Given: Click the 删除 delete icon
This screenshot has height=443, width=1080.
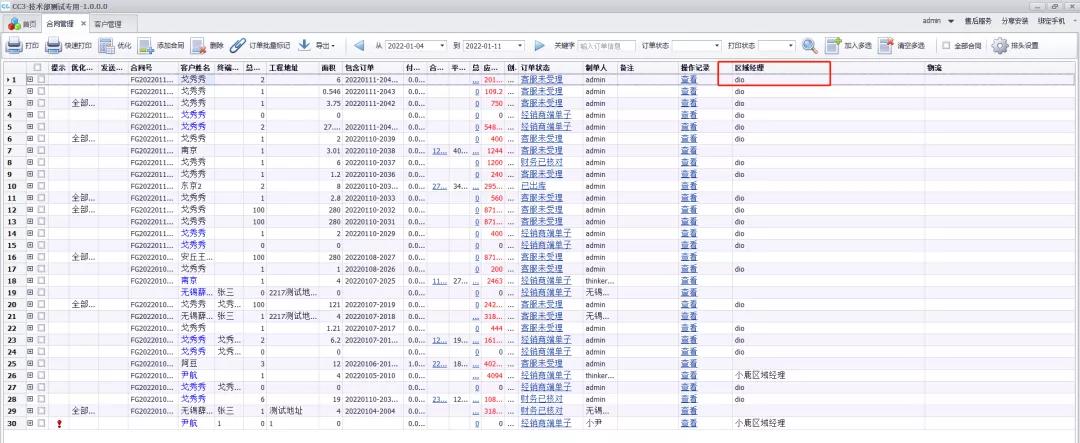Looking at the screenshot, I should point(199,45).
